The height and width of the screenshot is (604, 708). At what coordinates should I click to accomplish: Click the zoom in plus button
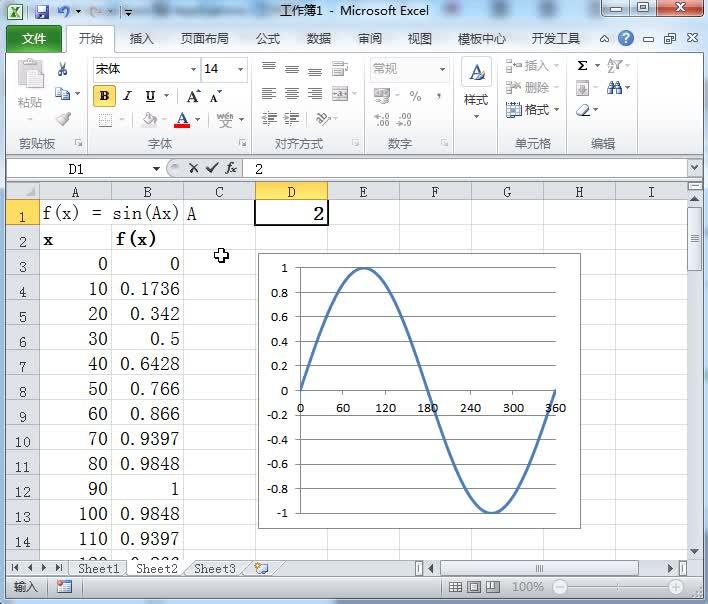(x=675, y=587)
